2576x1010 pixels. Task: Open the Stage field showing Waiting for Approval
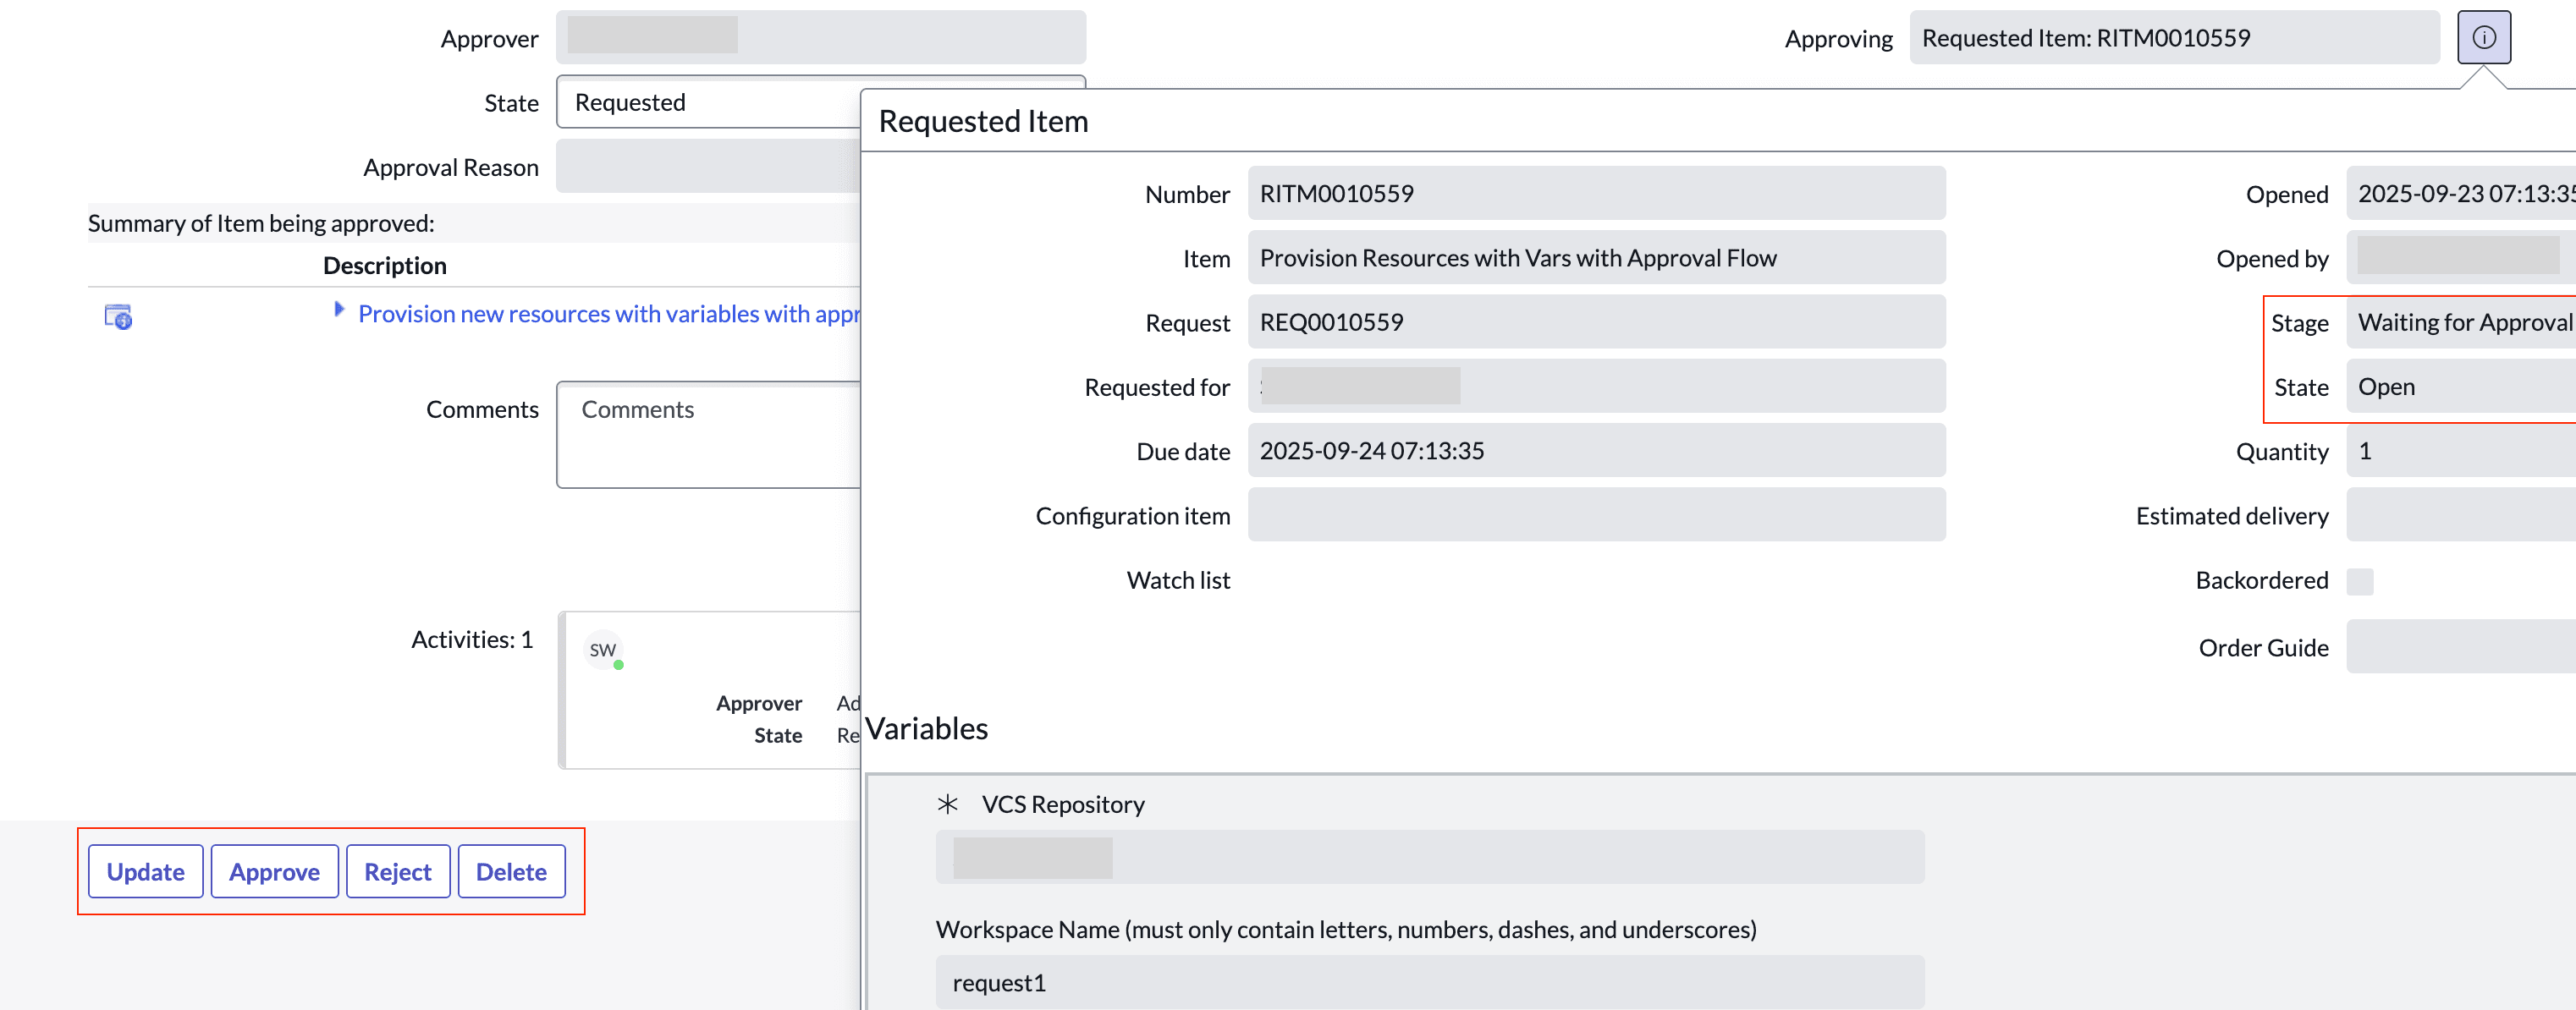coord(2462,322)
